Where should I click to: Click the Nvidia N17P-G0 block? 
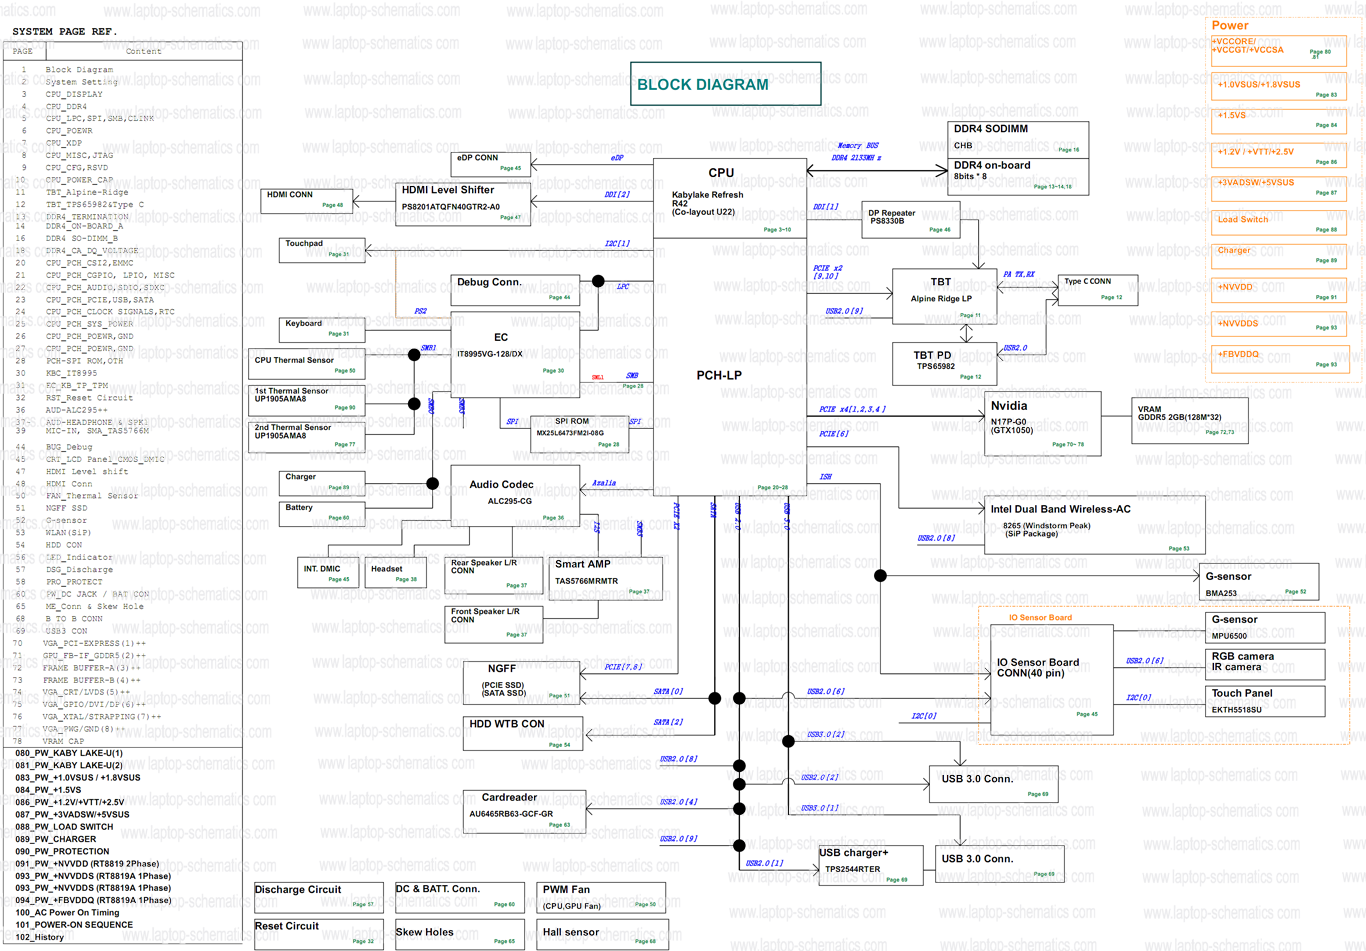(1043, 423)
